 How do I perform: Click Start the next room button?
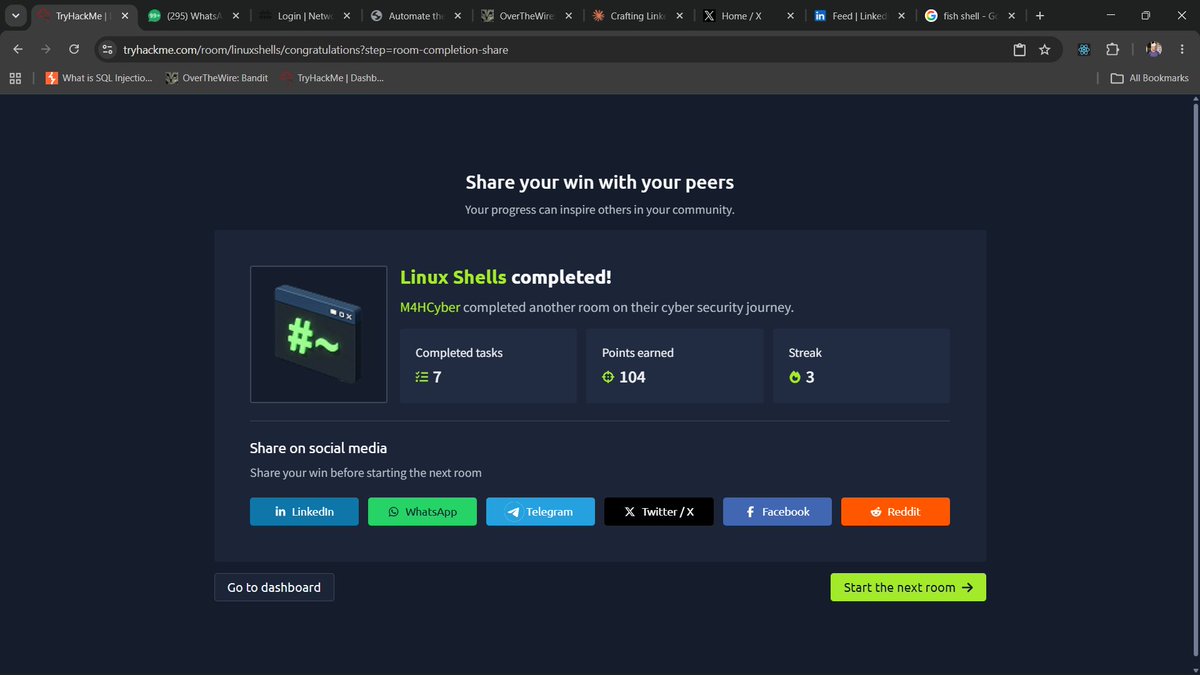[x=908, y=587]
